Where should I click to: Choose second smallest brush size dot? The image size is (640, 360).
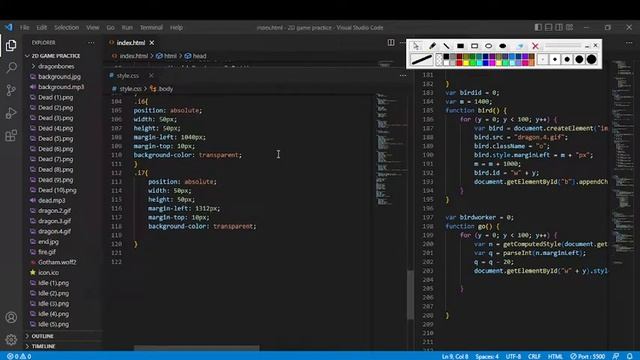pyautogui.click(x=555, y=59)
